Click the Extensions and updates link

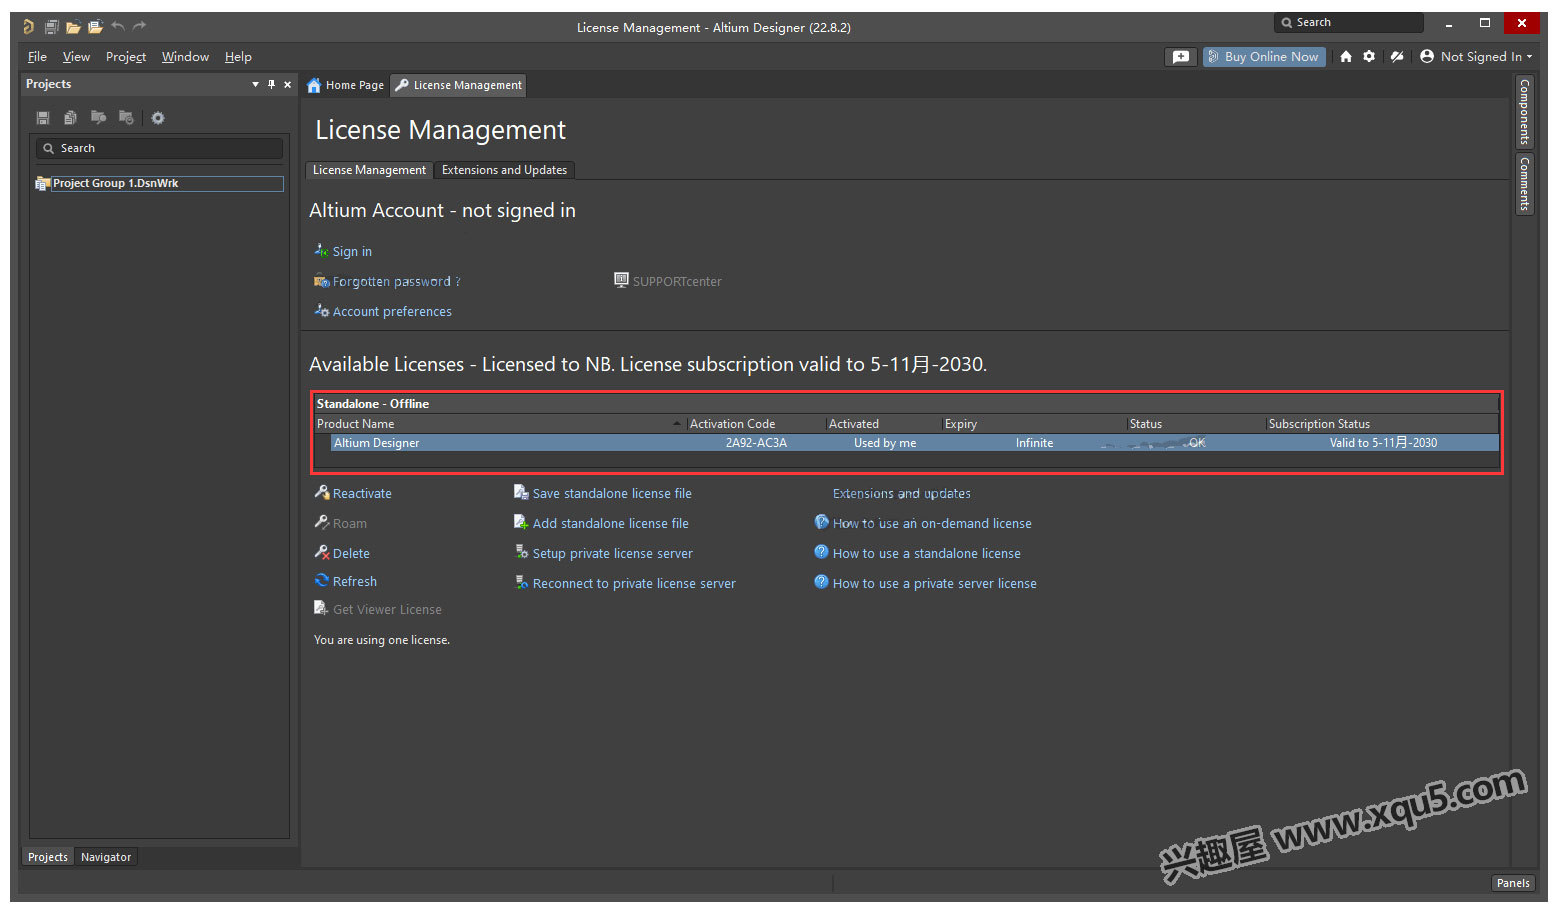pos(901,493)
